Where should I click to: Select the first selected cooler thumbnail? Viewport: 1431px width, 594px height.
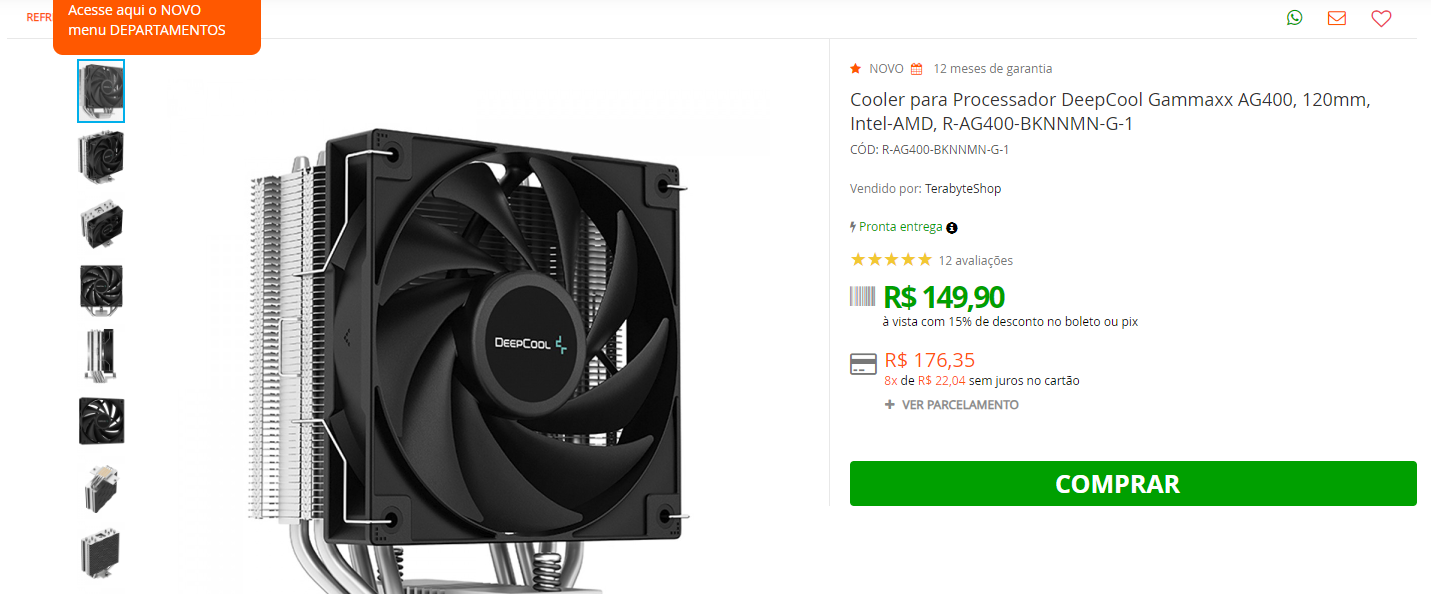tap(101, 91)
